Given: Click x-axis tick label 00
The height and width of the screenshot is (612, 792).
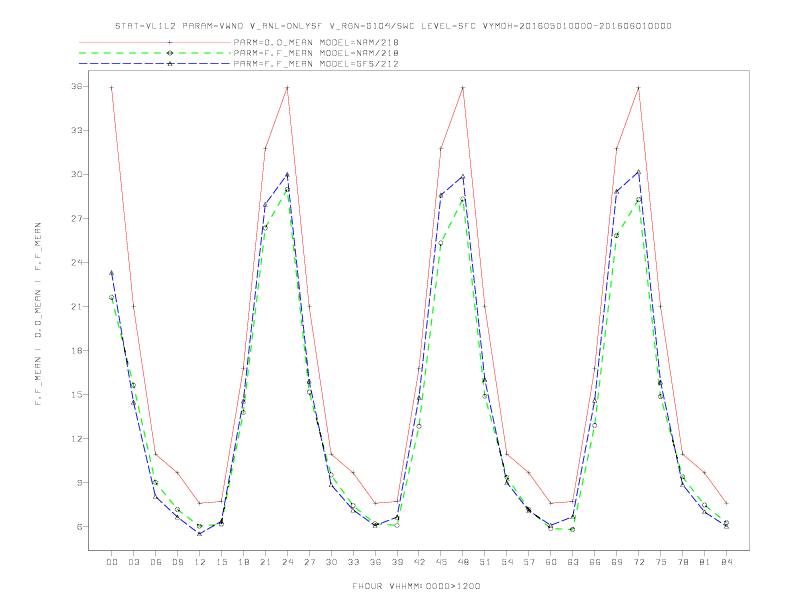Looking at the screenshot, I should pos(112,562).
